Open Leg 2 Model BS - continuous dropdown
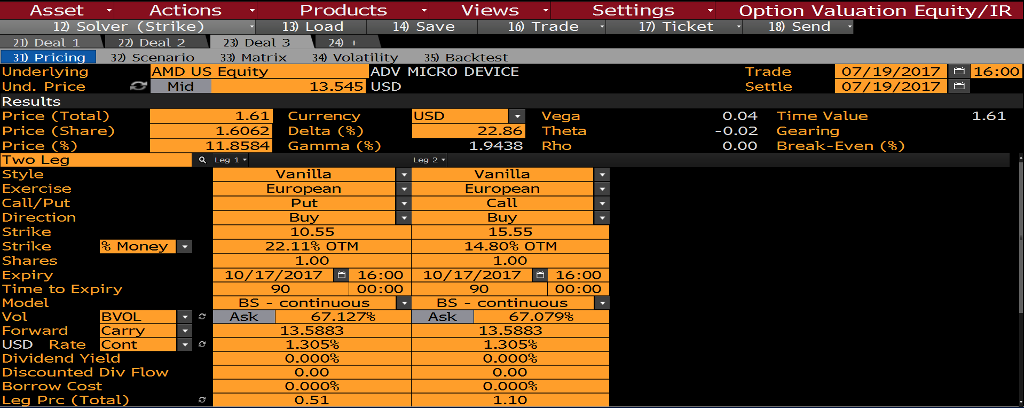 pos(601,303)
